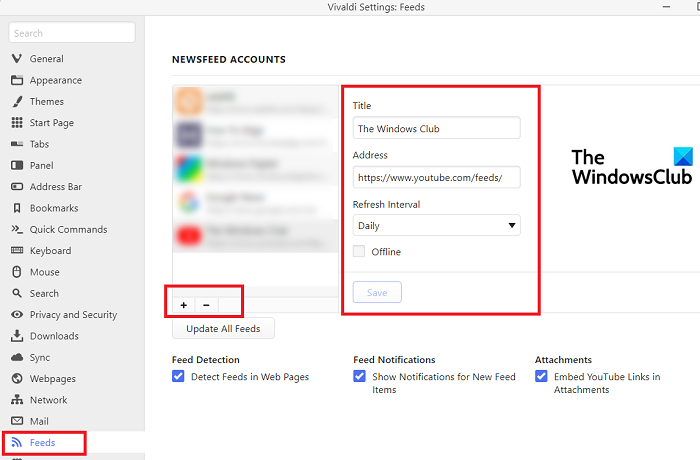Select the Keyboard settings label

click(50, 251)
